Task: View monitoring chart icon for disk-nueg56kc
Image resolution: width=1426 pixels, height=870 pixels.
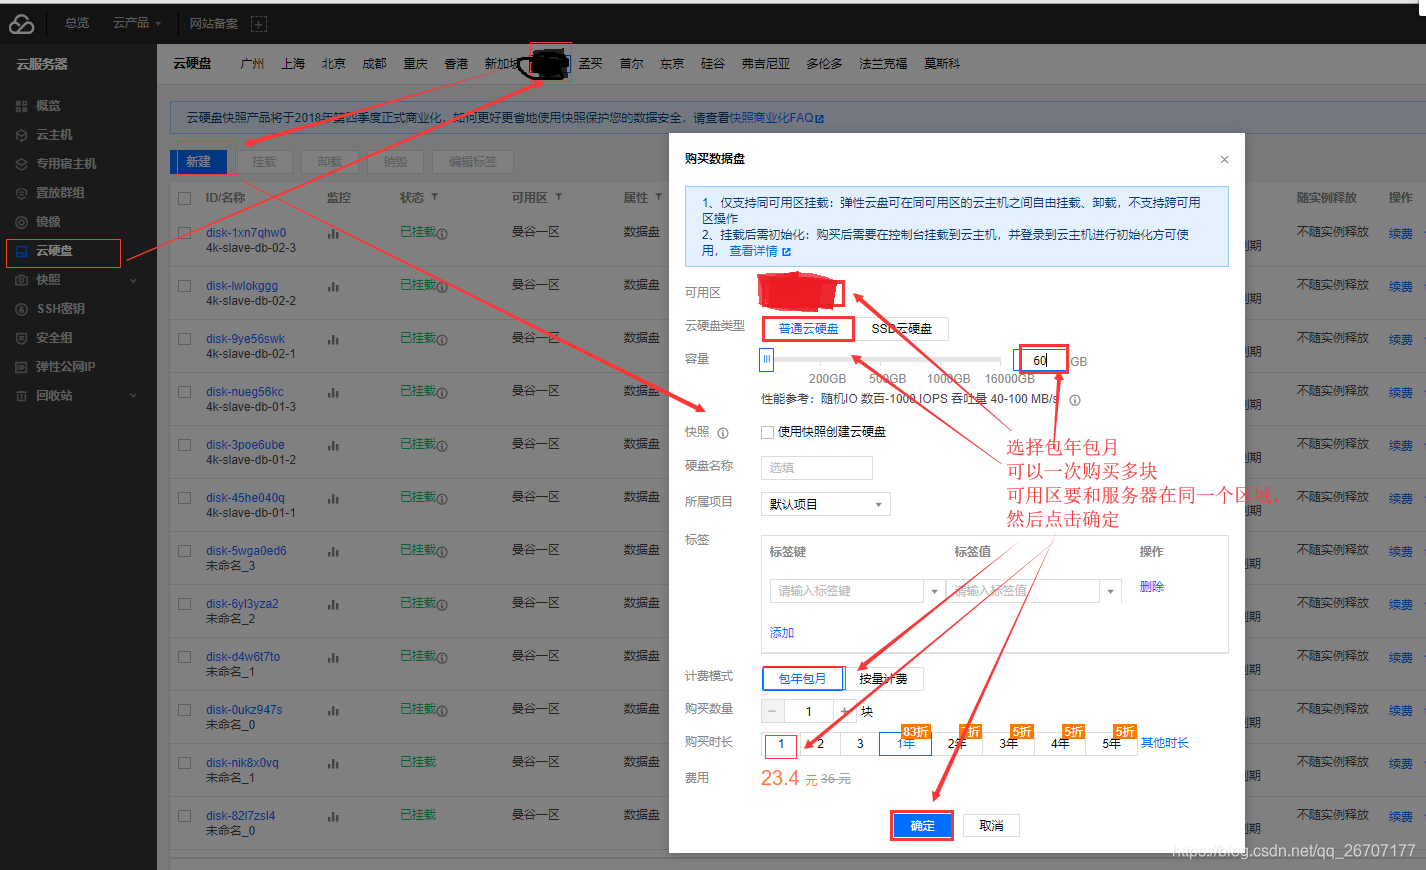Action: [333, 392]
